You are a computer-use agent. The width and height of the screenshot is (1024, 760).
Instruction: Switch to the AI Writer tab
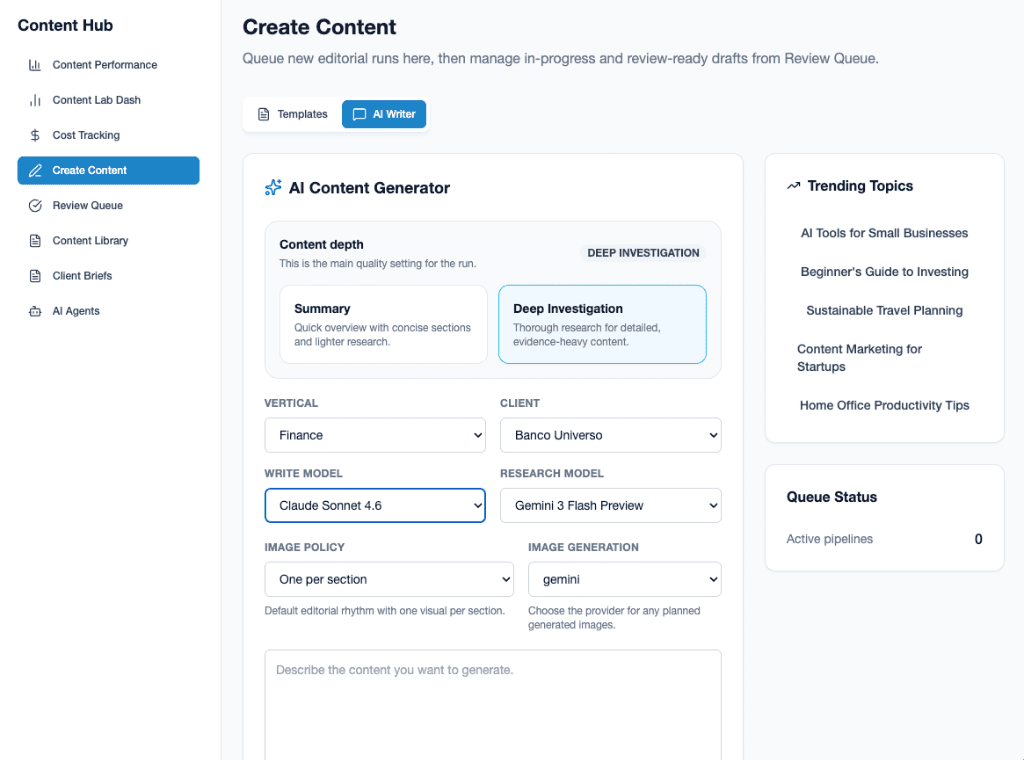pyautogui.click(x=384, y=114)
